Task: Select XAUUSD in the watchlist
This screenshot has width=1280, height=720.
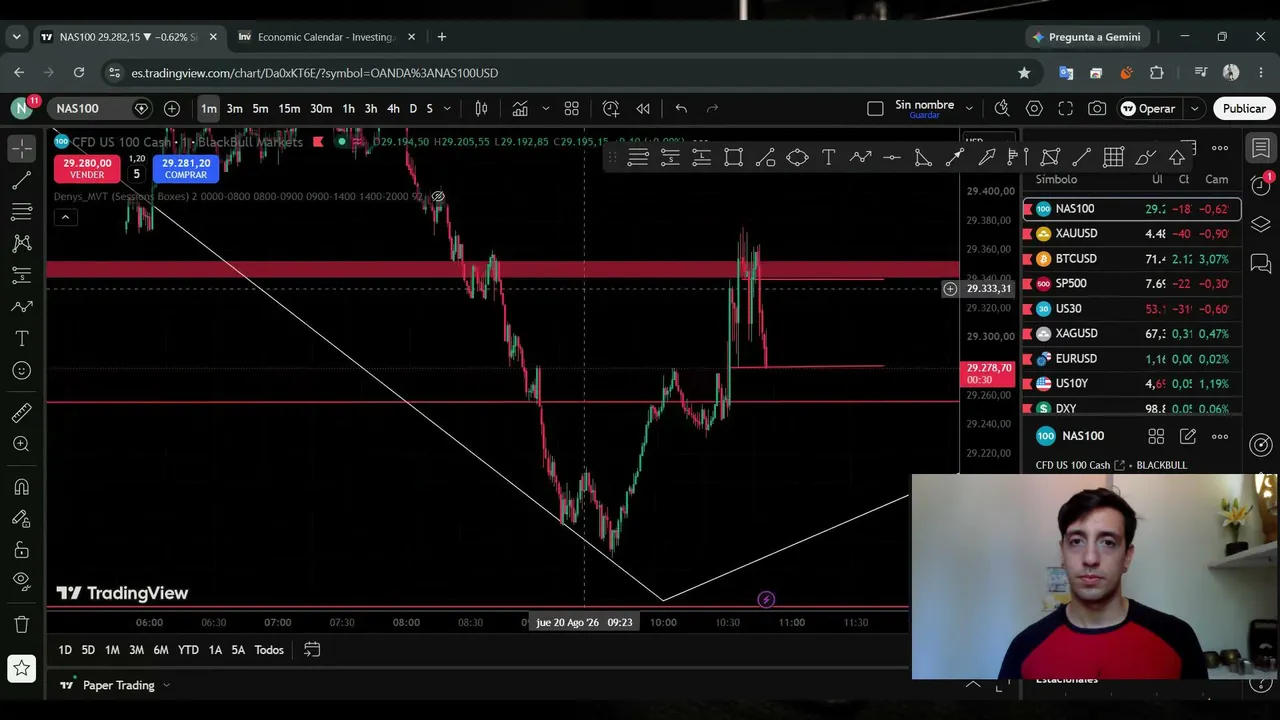Action: pos(1131,234)
